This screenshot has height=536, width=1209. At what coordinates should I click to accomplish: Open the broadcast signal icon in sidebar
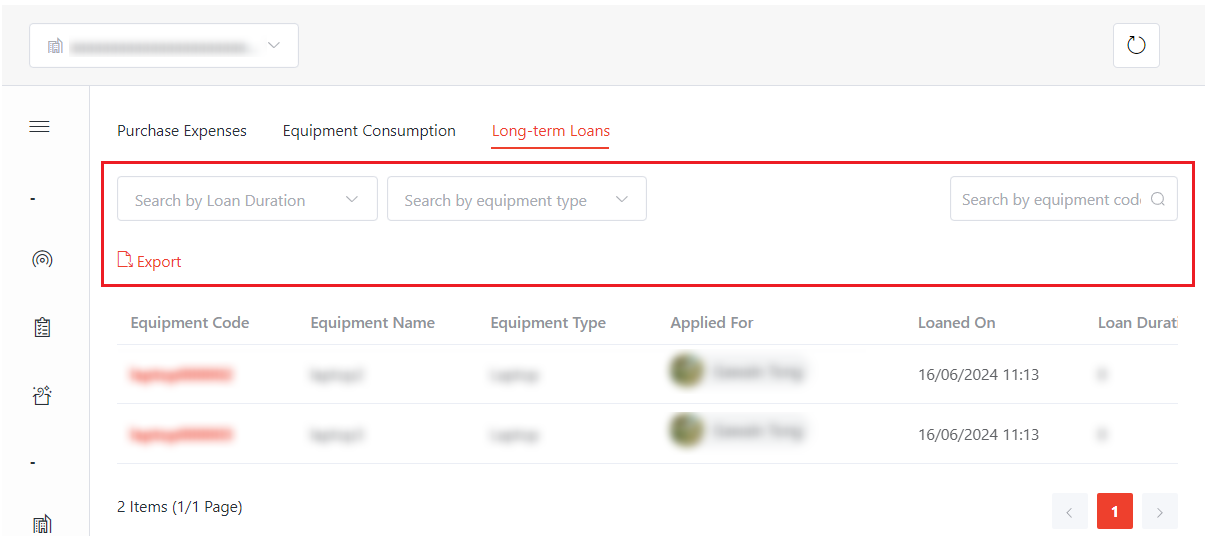tap(42, 260)
